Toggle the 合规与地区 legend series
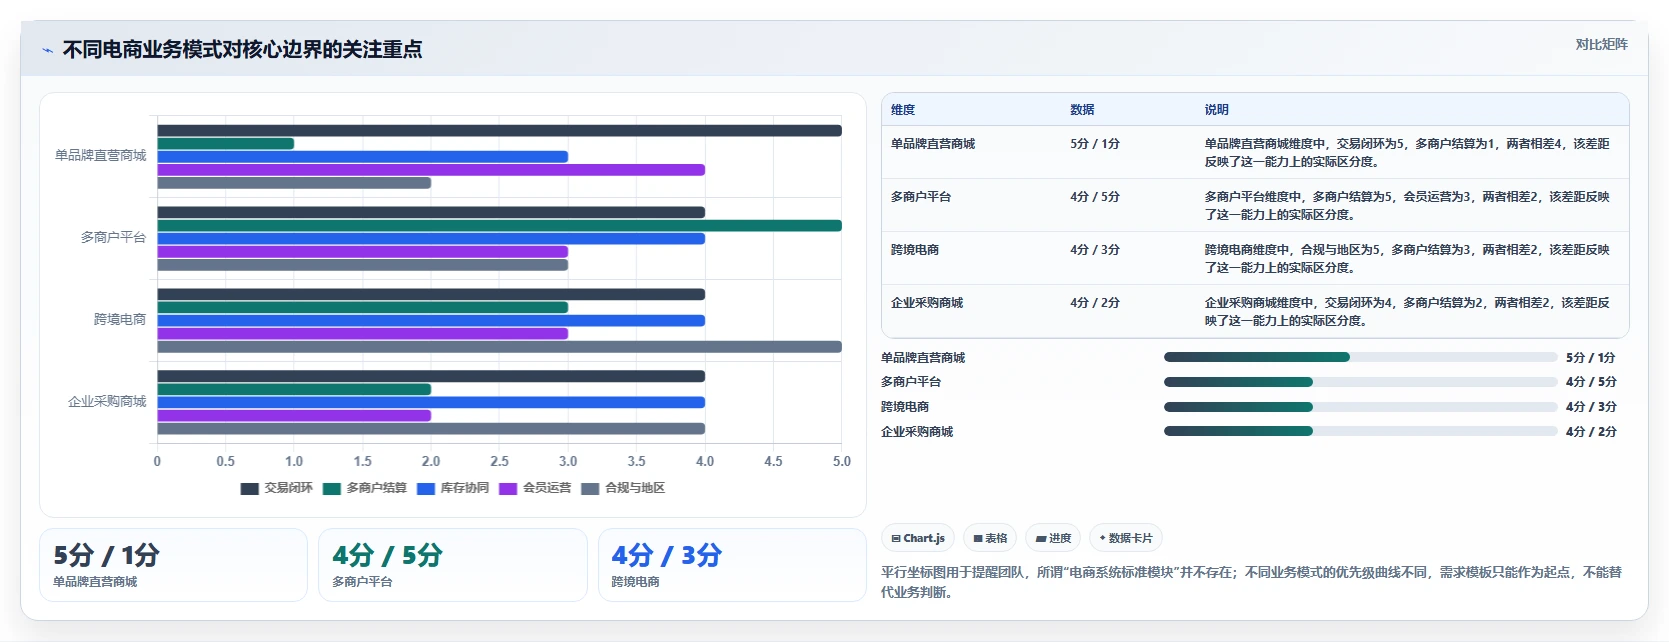The width and height of the screenshot is (1669, 642). click(x=623, y=488)
